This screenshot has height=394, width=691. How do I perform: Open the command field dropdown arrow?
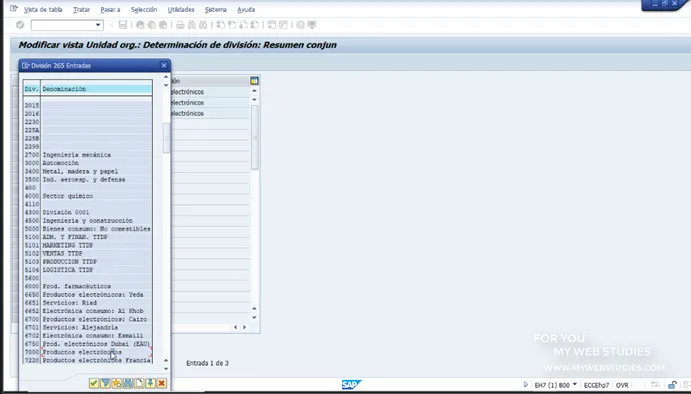click(98, 25)
